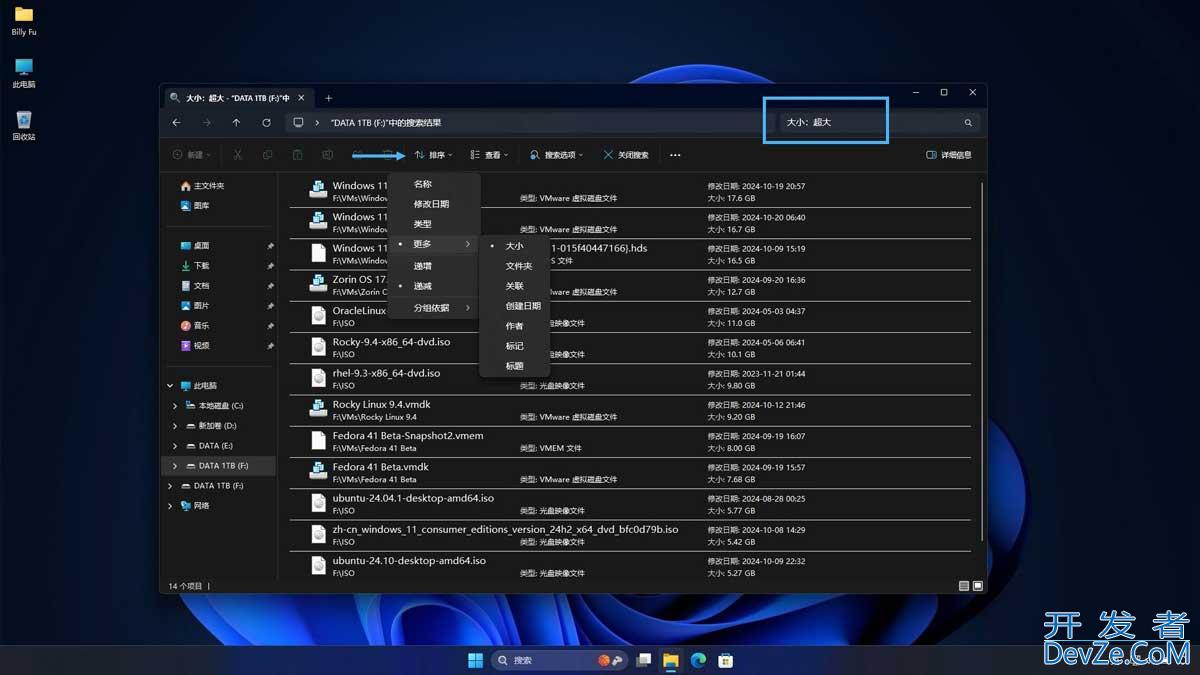Unpin 图片 using its pin icon
Viewport: 1200px width, 675px height.
click(270, 306)
